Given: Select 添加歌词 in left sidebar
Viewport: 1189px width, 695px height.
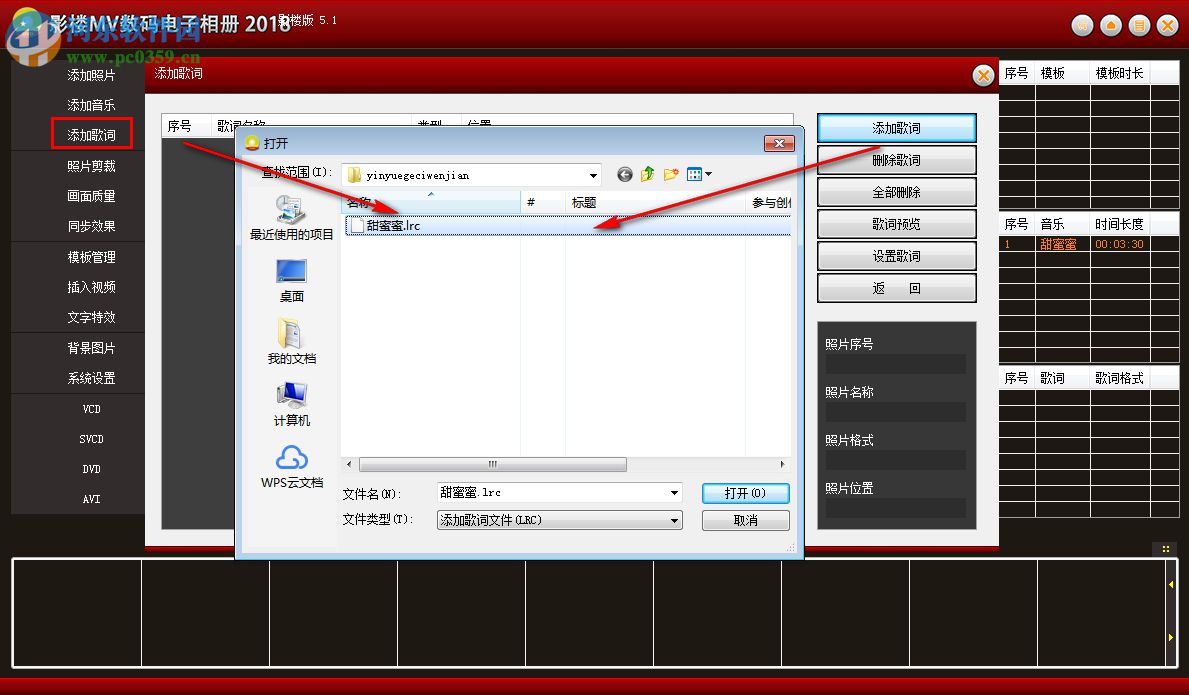Looking at the screenshot, I should [92, 134].
